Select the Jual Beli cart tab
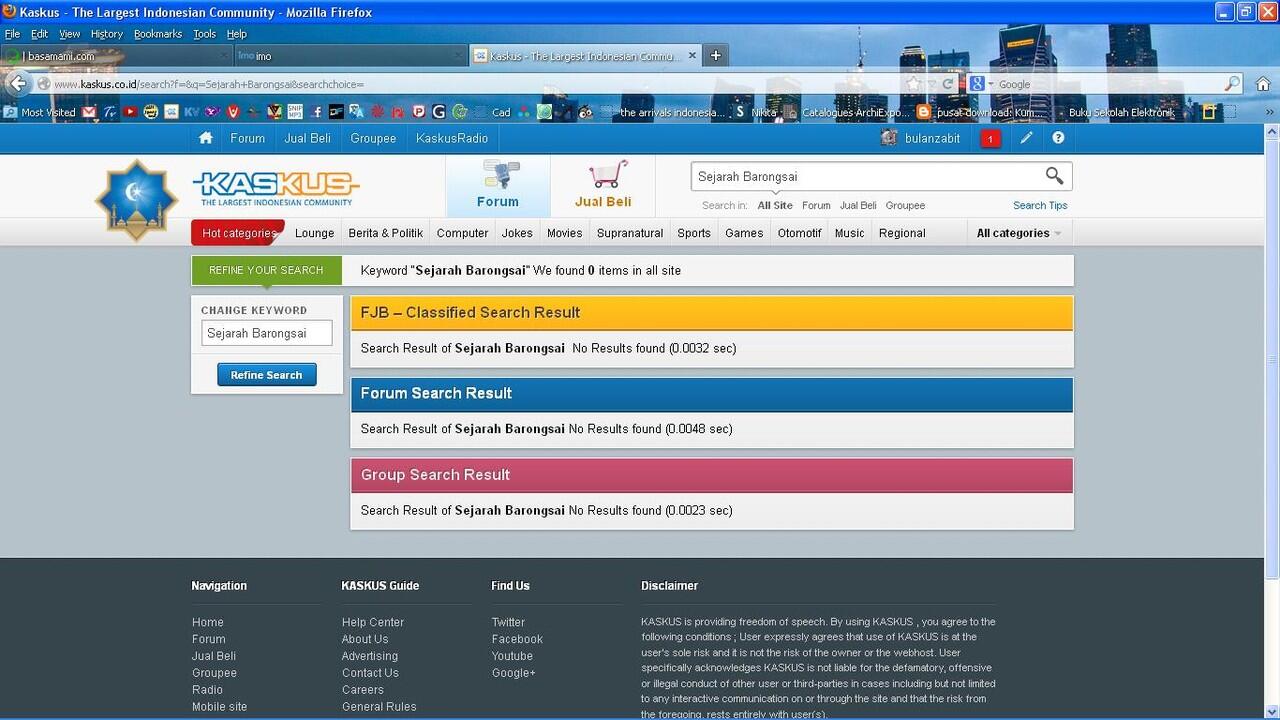The image size is (1280, 720). 603,185
